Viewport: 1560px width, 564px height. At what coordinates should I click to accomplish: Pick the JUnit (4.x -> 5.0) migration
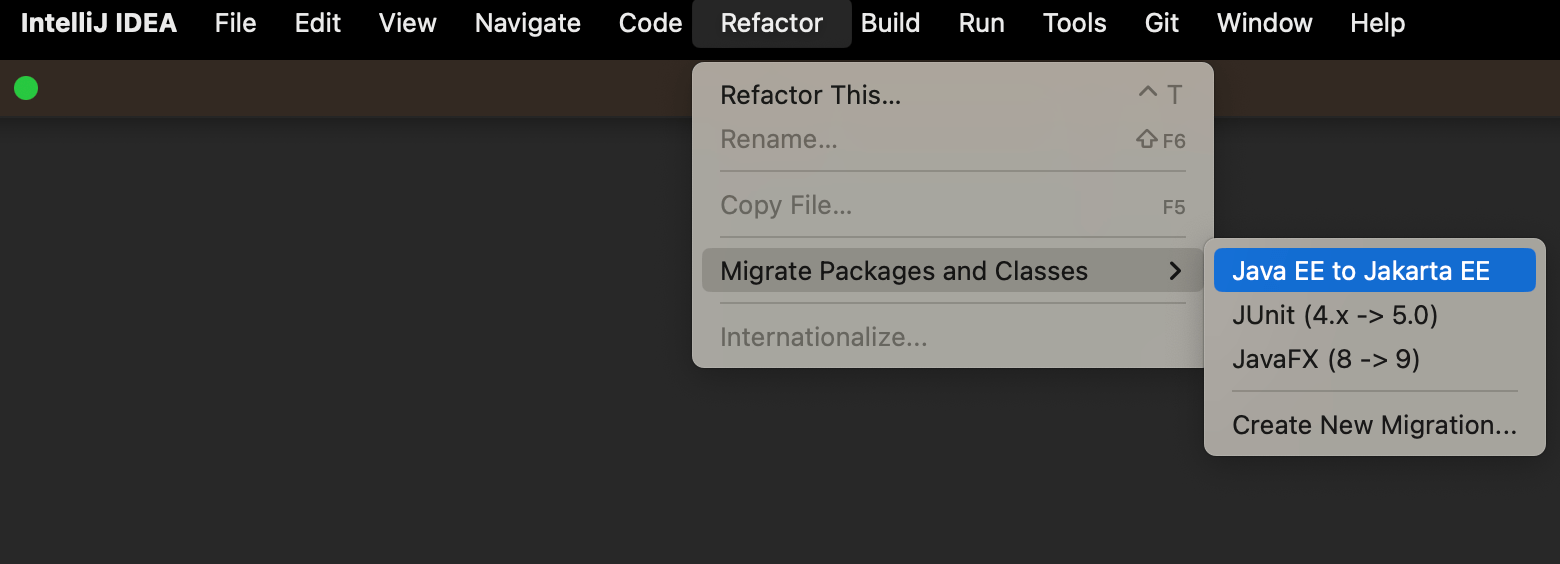tap(1334, 315)
